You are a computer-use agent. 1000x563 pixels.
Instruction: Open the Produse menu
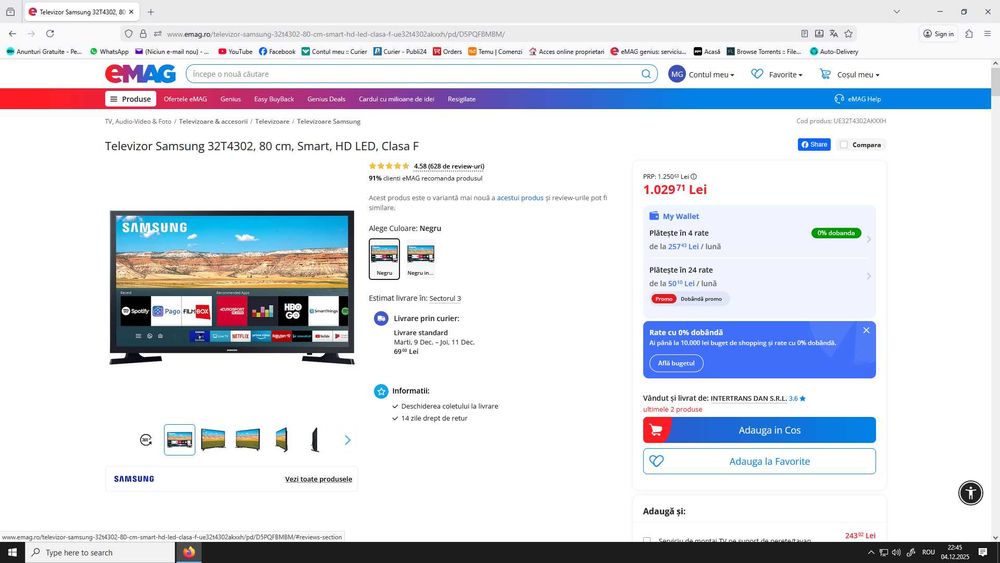point(131,99)
